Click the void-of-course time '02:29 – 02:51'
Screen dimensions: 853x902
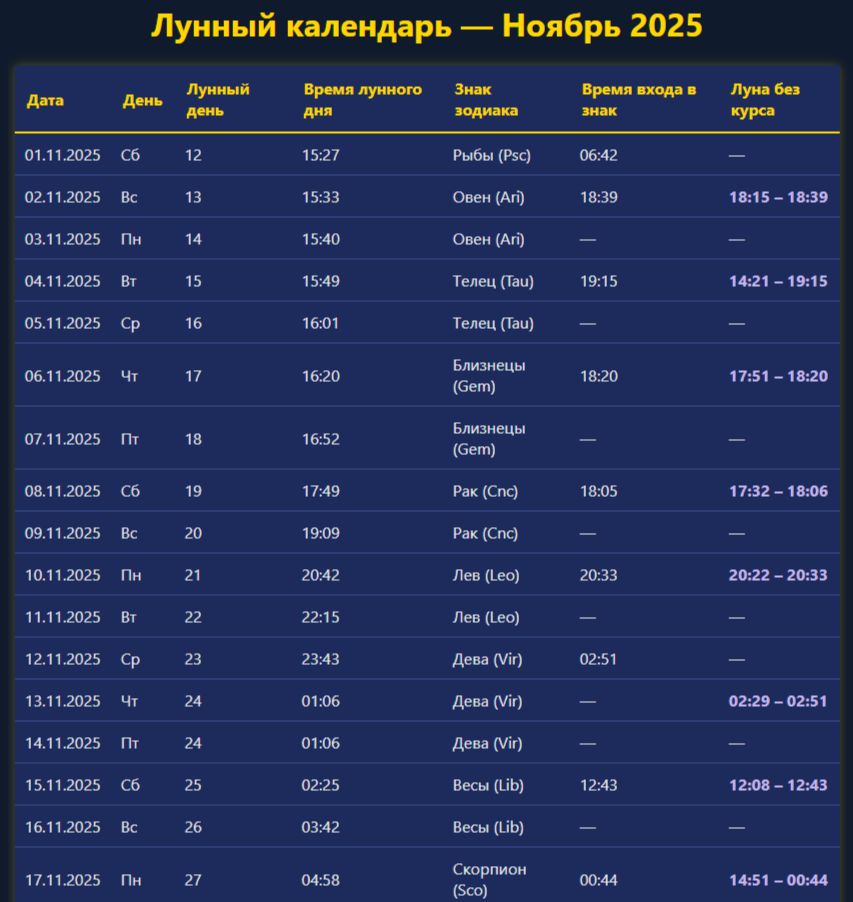[x=778, y=701]
